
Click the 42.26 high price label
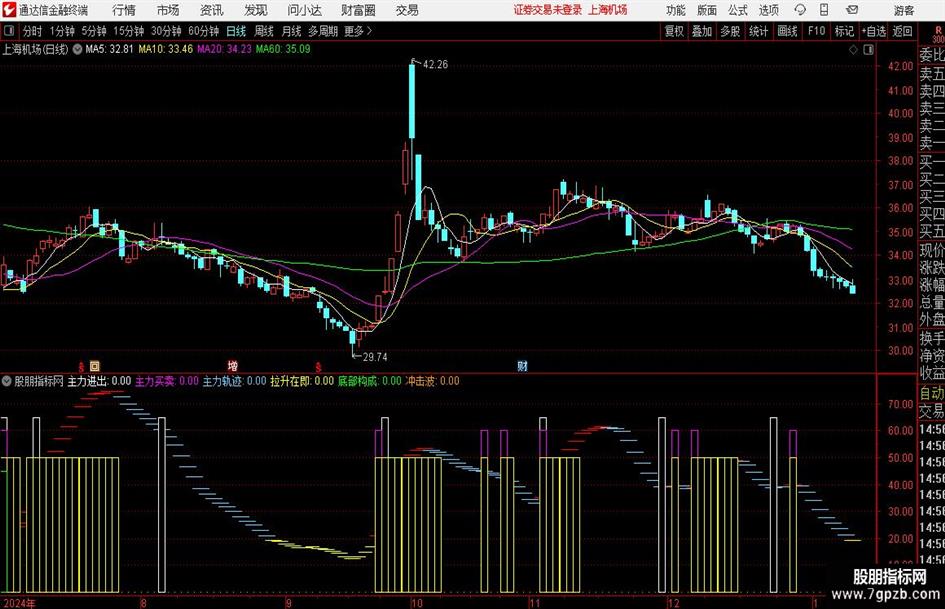click(435, 65)
